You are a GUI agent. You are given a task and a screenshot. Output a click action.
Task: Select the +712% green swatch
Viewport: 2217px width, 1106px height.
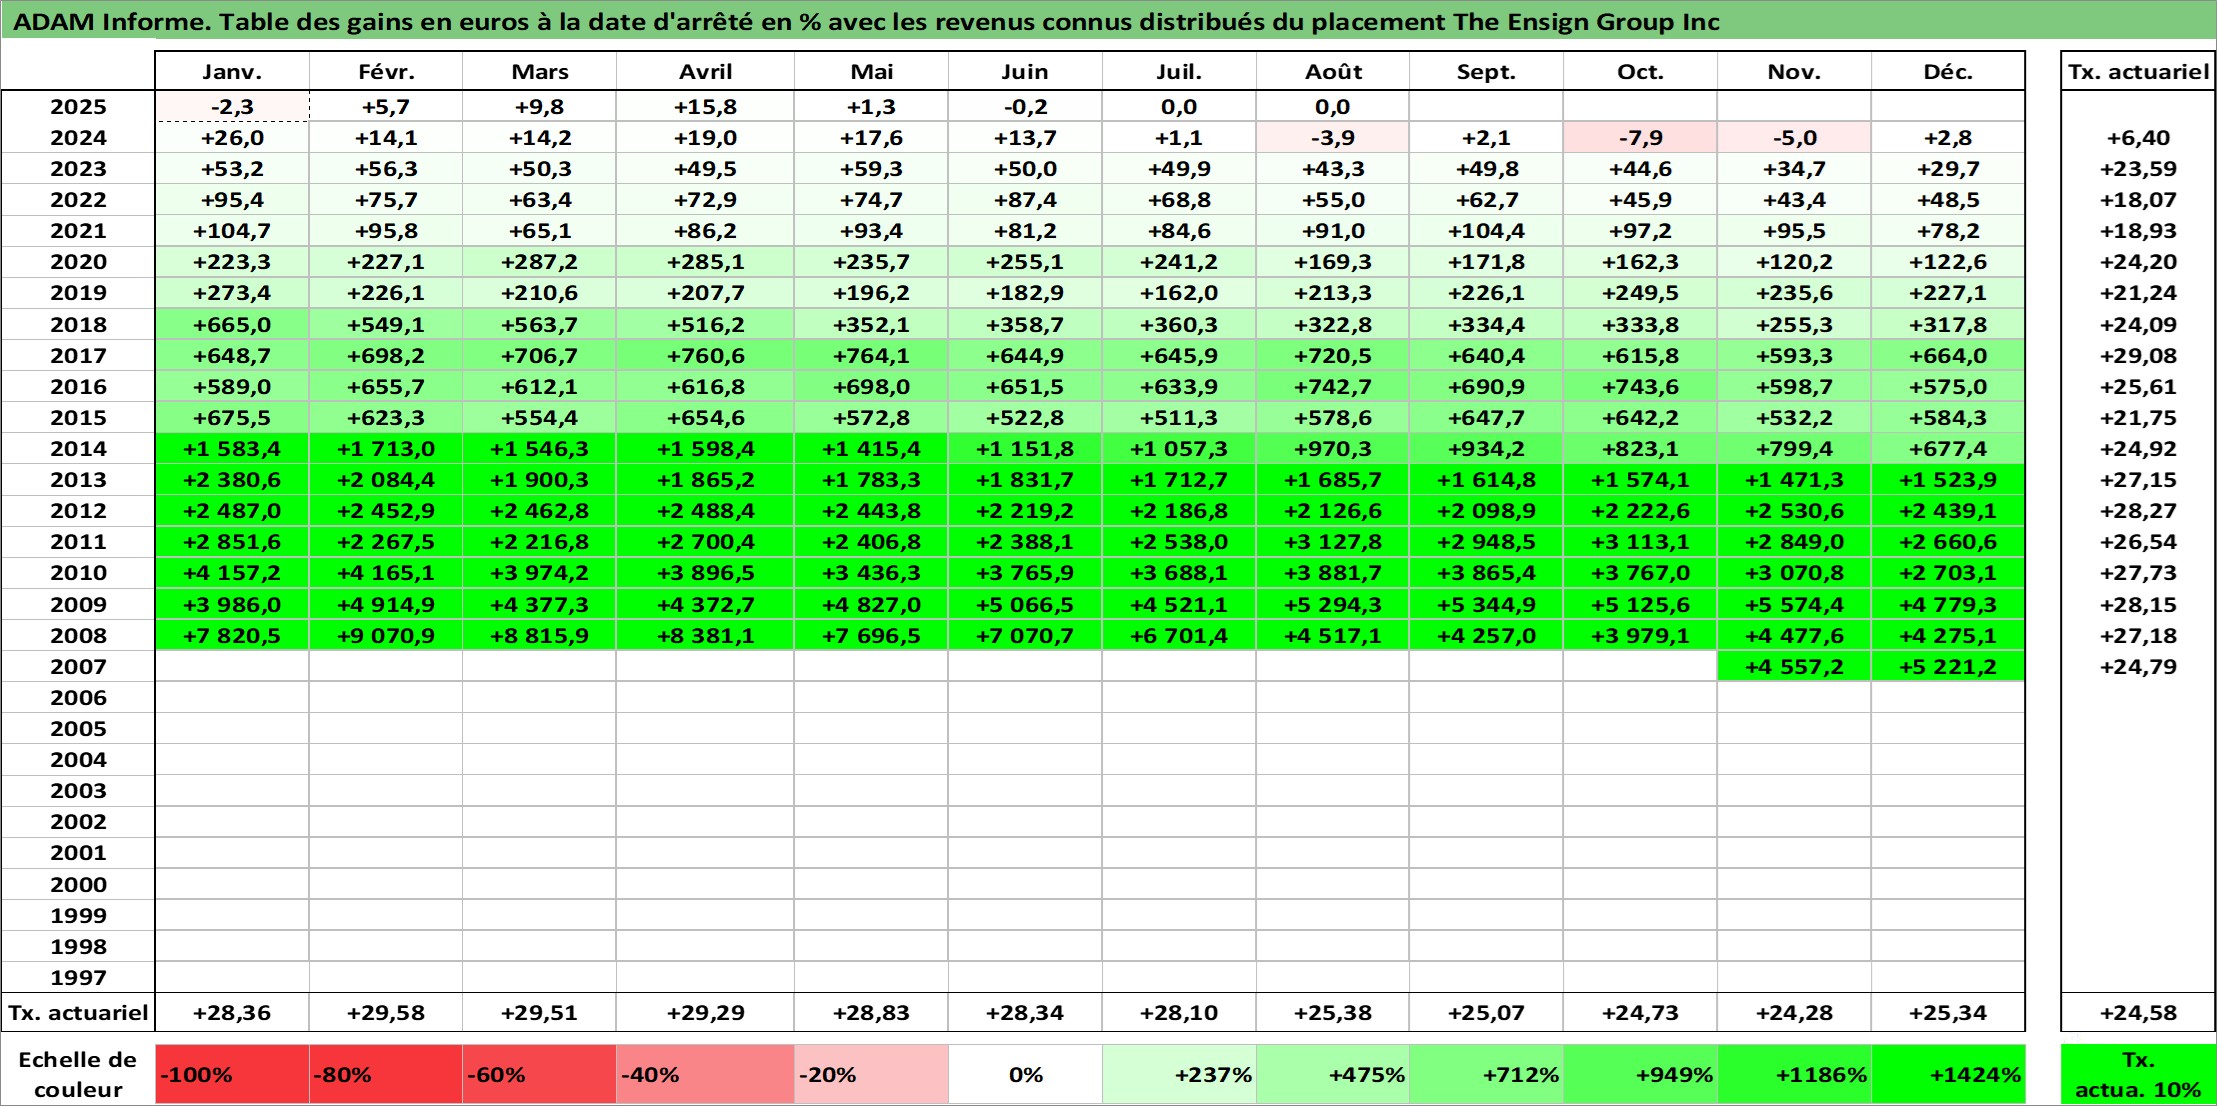click(1486, 1075)
